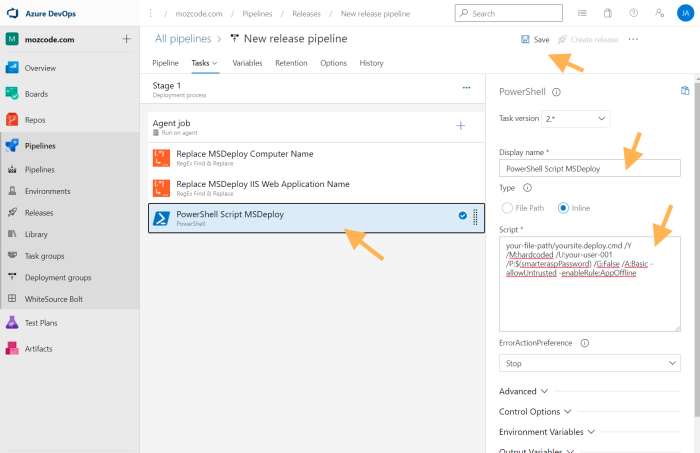700x453 pixels.
Task: Click the Display name text field
Action: coord(589,169)
